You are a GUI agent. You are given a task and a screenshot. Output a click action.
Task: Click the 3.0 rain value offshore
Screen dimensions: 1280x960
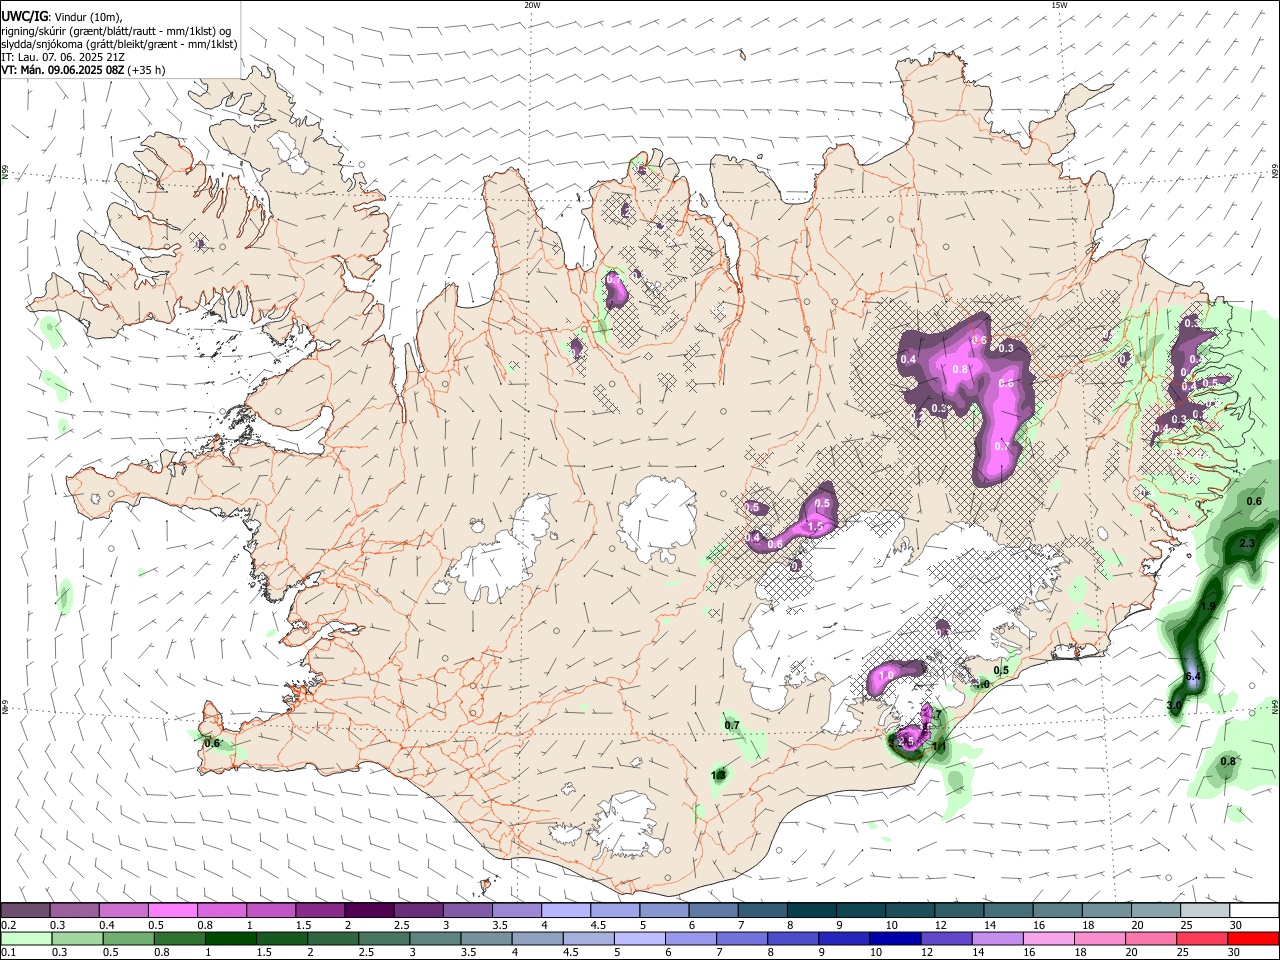1175,705
